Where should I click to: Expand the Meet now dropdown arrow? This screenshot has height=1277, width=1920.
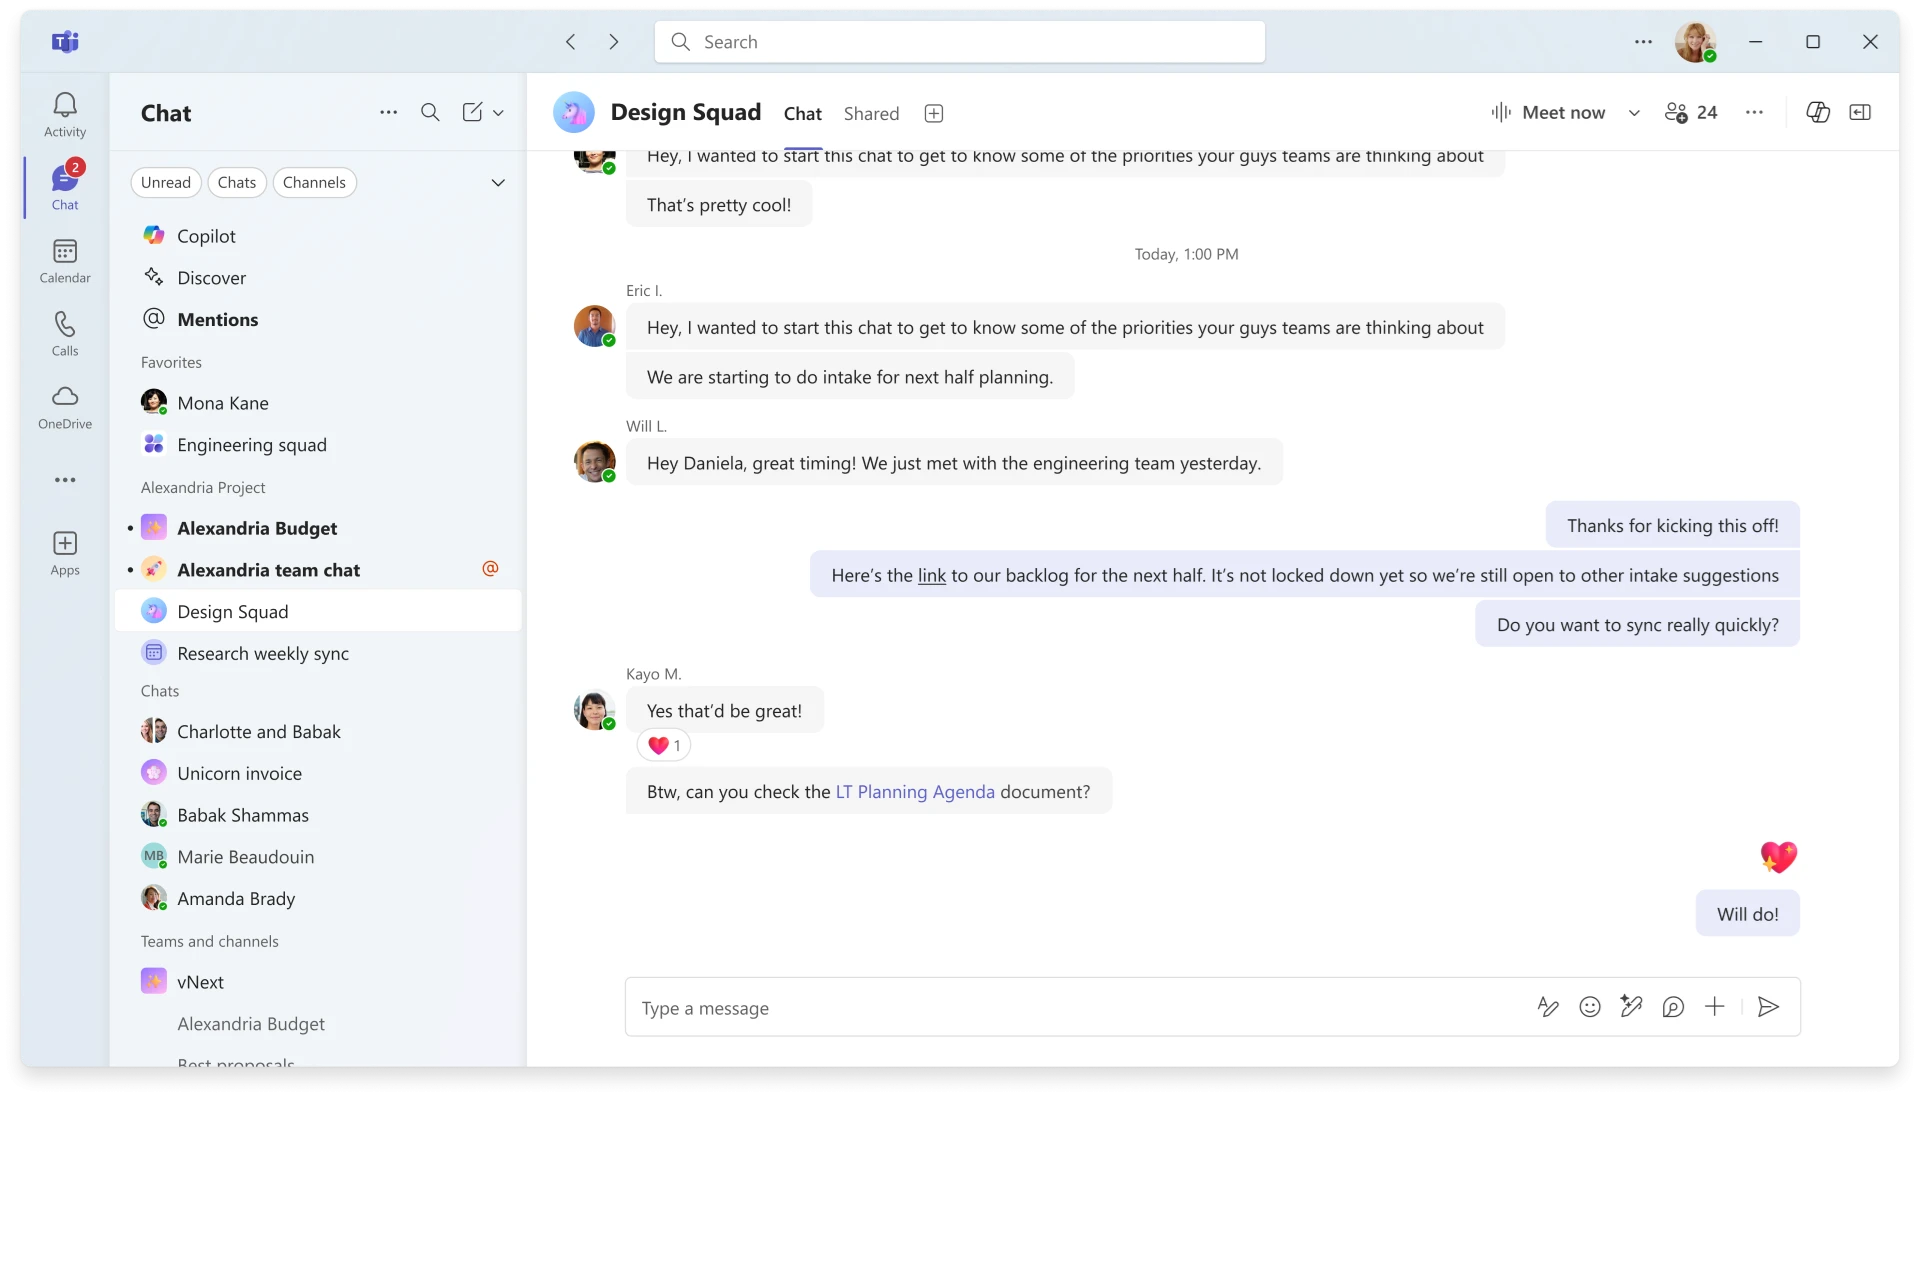(x=1634, y=113)
